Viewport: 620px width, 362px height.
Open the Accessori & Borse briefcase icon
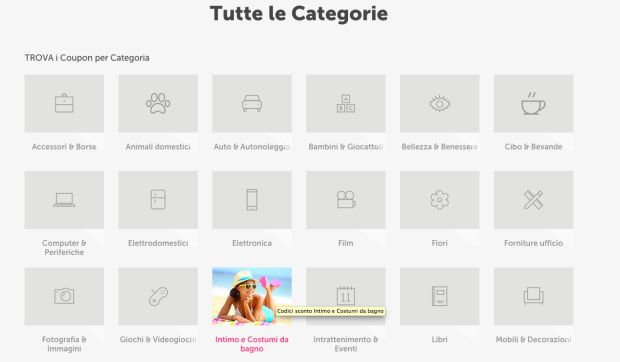coord(64,104)
